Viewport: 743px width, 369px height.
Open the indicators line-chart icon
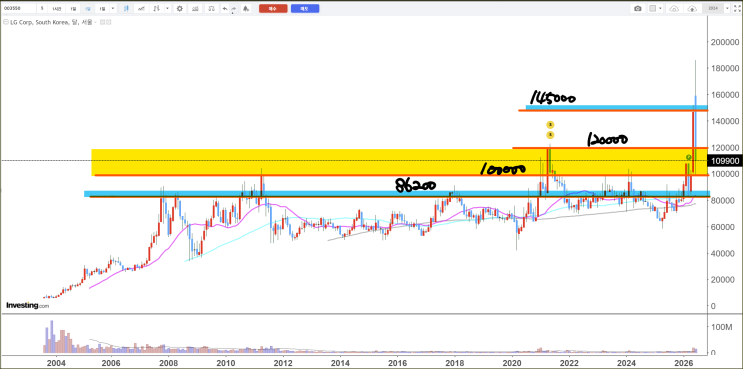pyautogui.click(x=141, y=9)
